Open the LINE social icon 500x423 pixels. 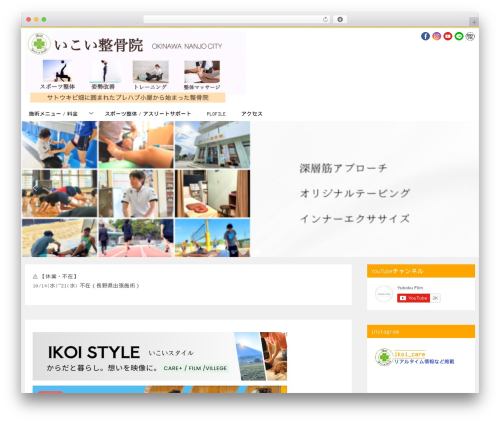tap(459, 36)
